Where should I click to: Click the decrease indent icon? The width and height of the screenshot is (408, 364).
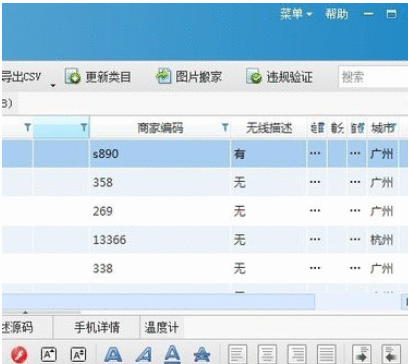pos(391,354)
